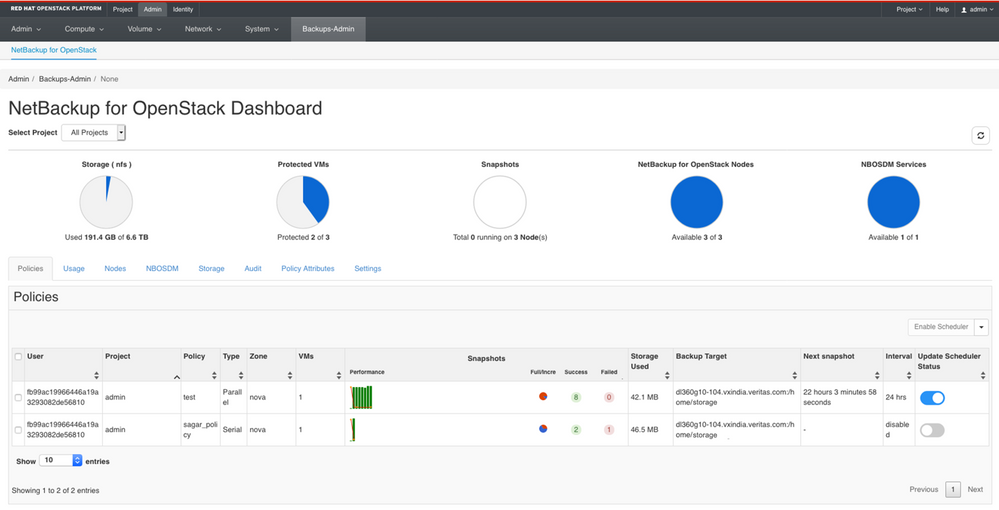Switch to Project tab in top bar

(122, 10)
